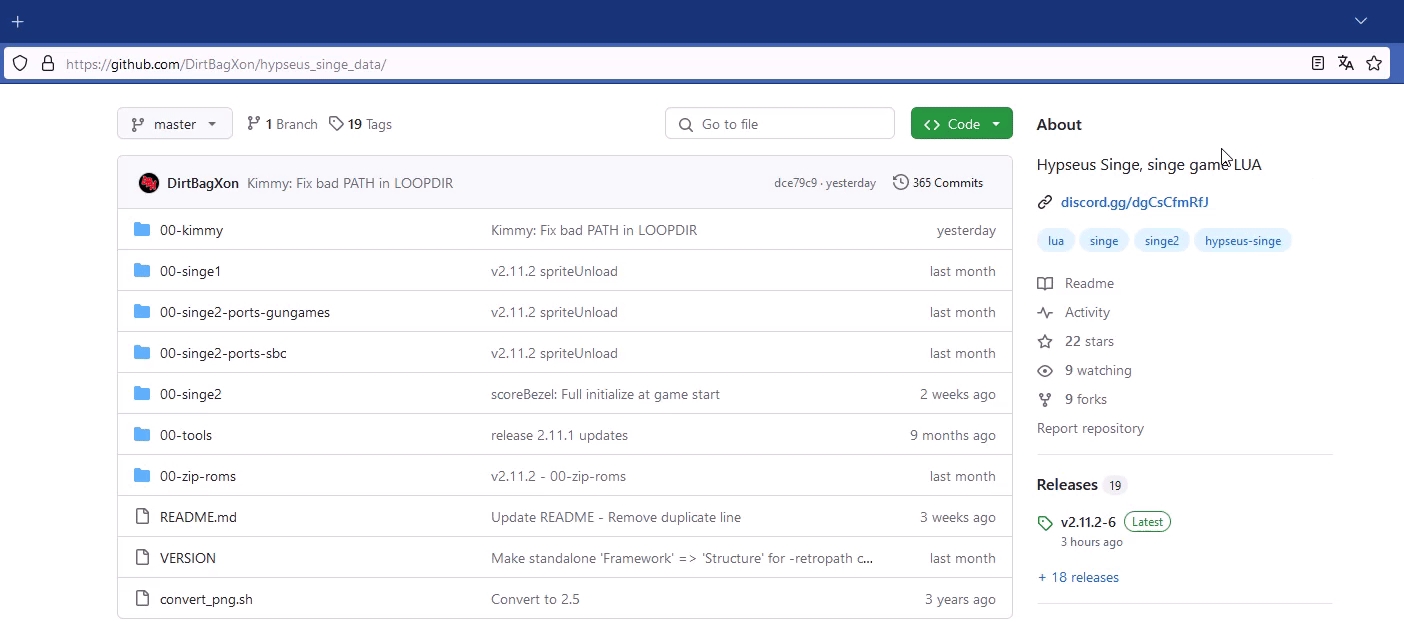The width and height of the screenshot is (1404, 622).
Task: Click the shield tracking protection icon
Action: click(20, 64)
